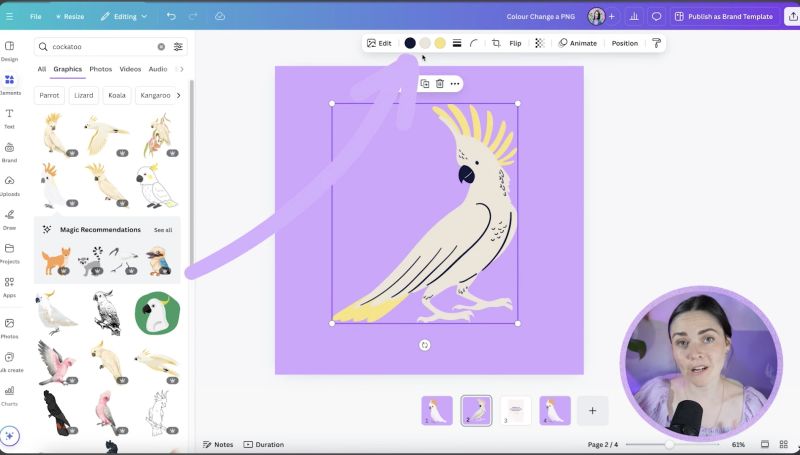
Task: Switch to the Audio tab
Action: pos(158,69)
